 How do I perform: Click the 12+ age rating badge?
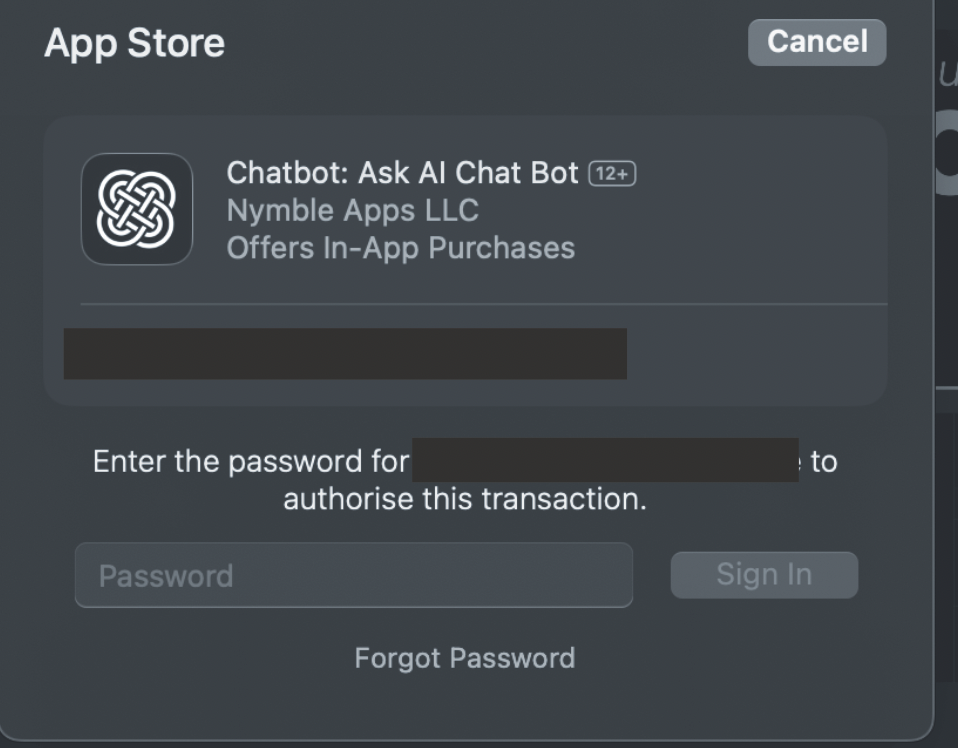coord(613,173)
